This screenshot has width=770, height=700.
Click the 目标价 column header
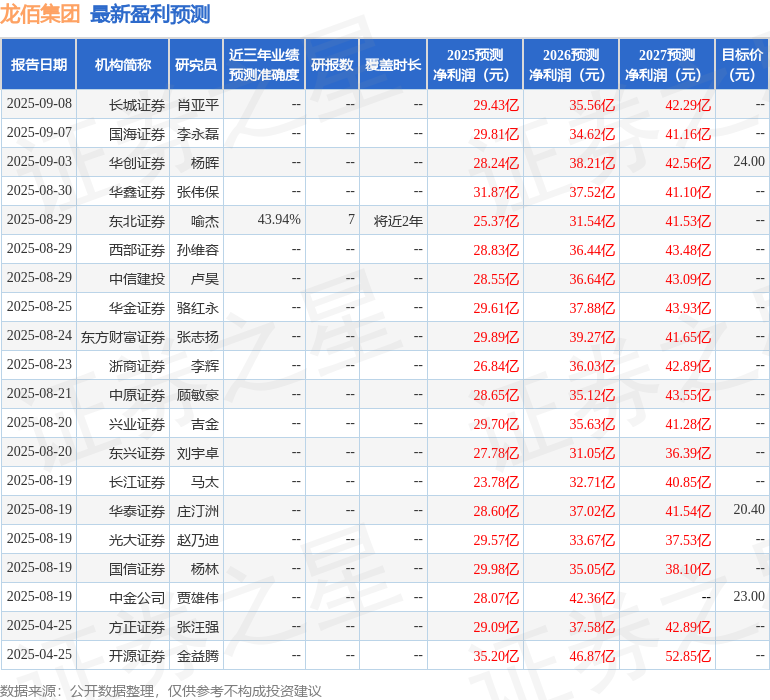pyautogui.click(x=742, y=65)
